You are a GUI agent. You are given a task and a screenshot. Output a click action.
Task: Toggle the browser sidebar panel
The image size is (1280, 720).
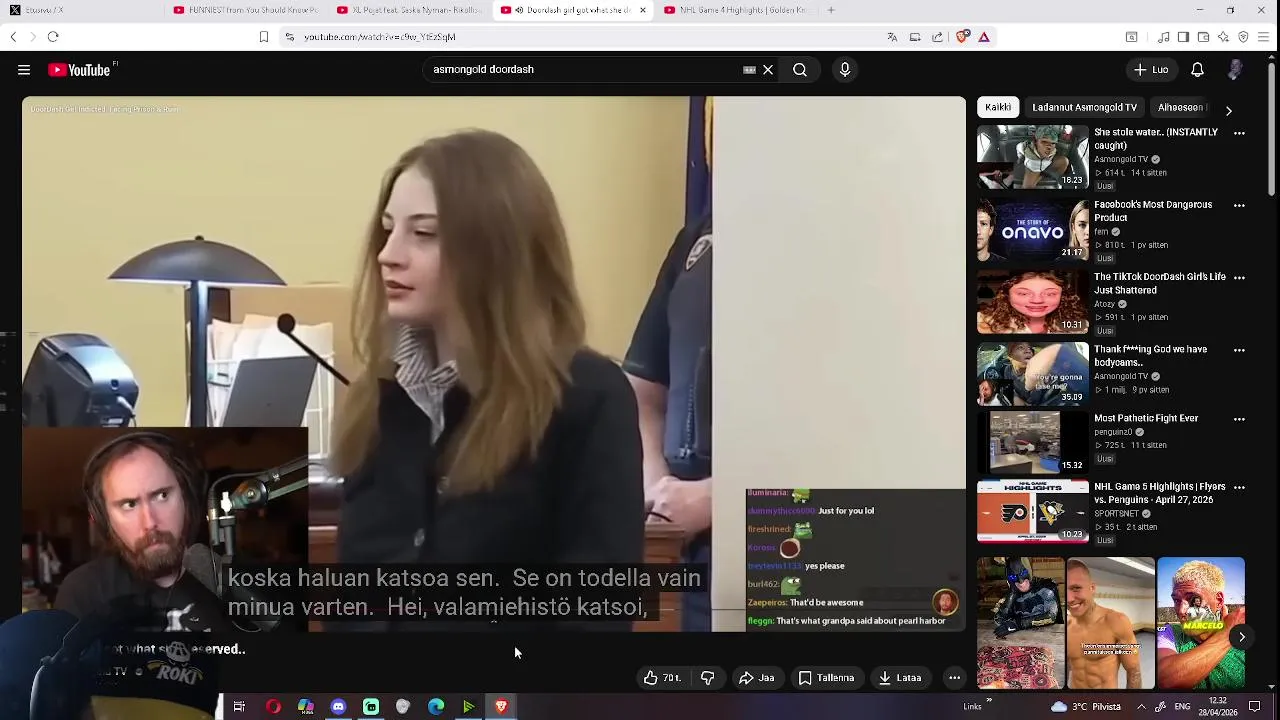[1183, 37]
